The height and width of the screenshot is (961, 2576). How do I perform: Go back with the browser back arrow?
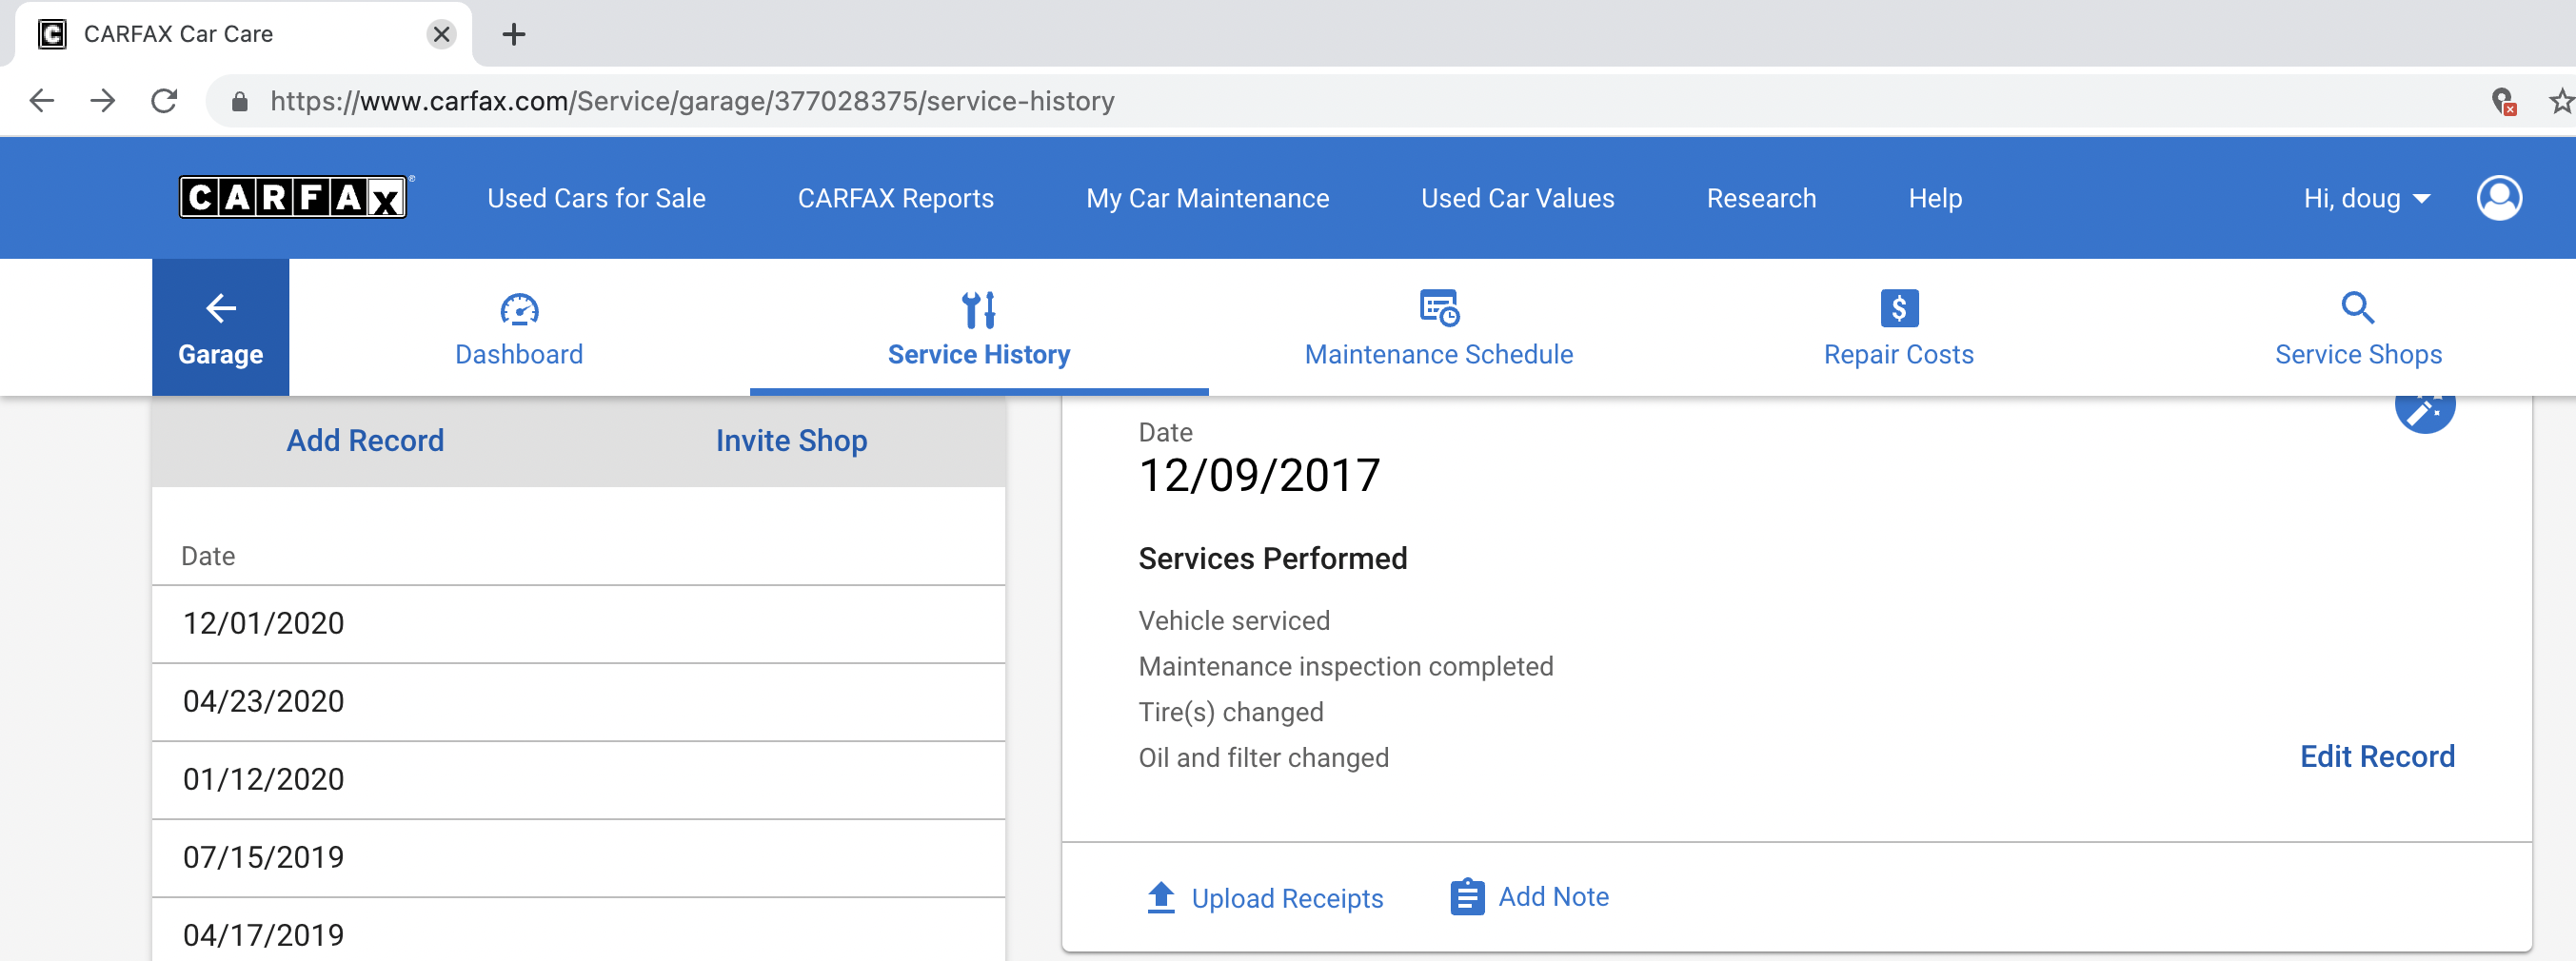coord(42,100)
